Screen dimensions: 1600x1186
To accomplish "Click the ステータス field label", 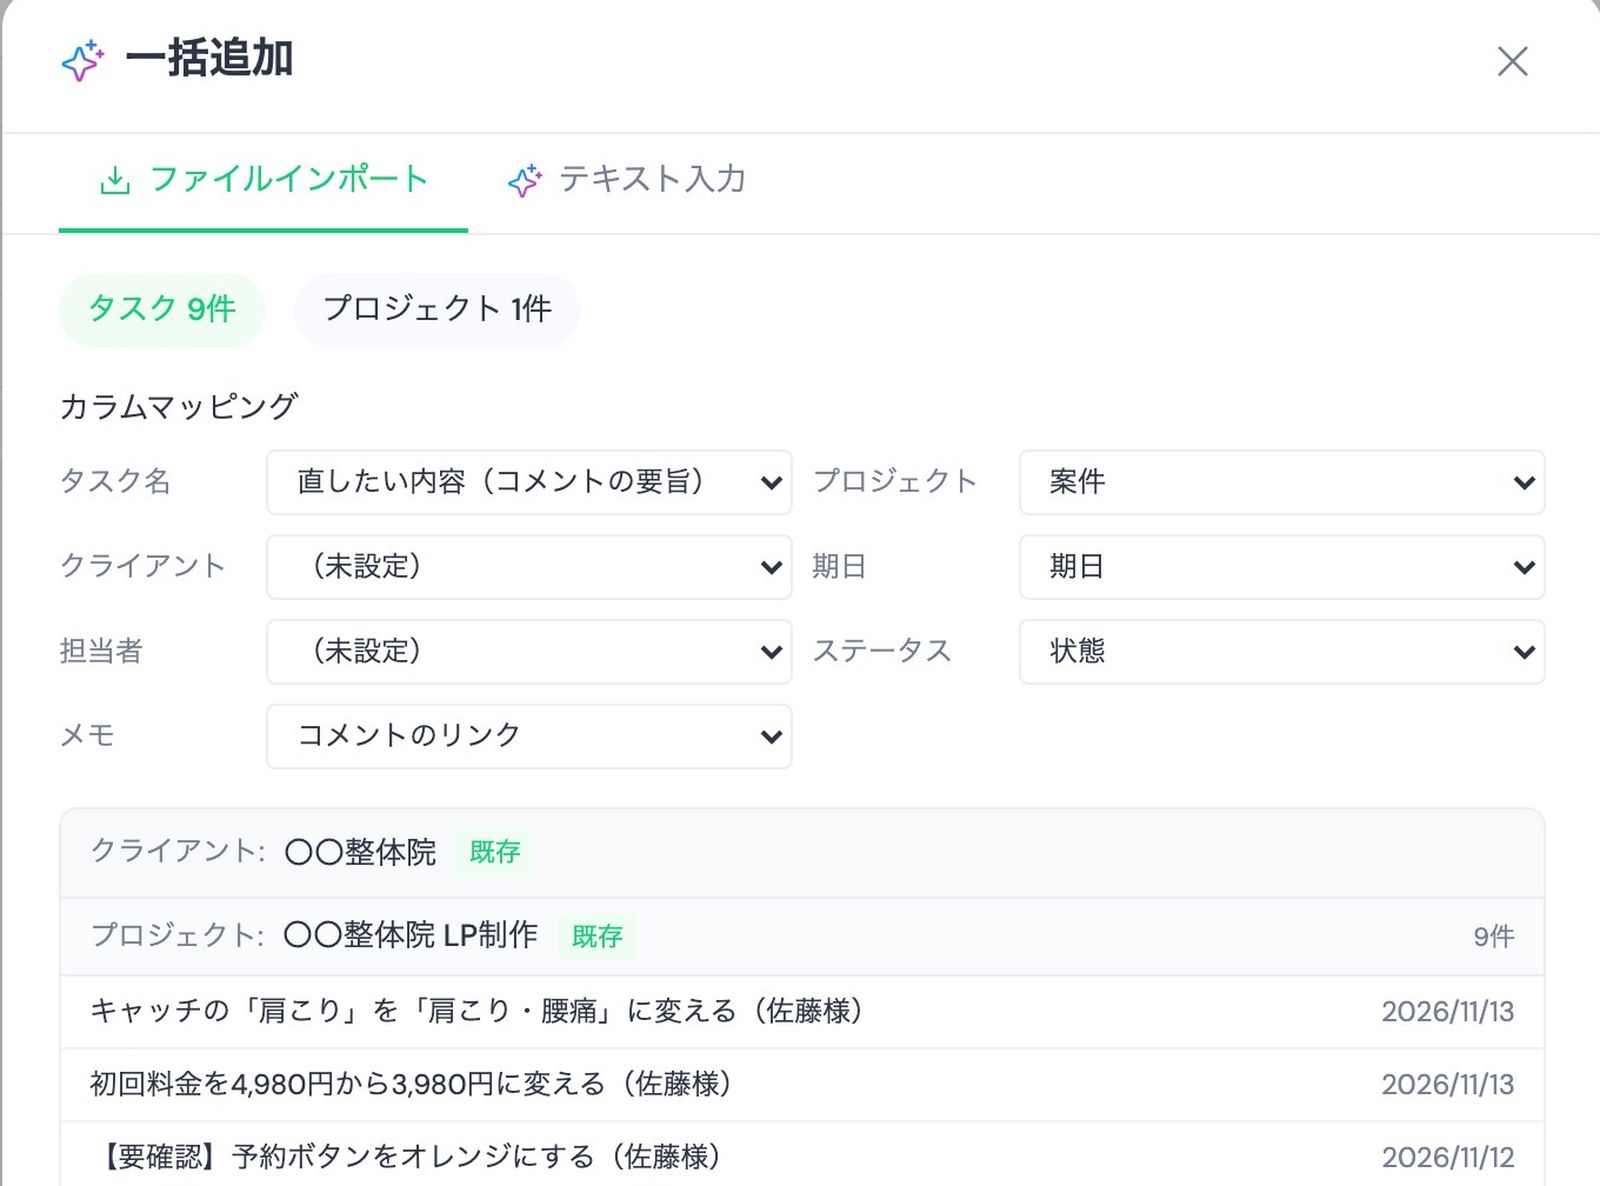I will click(x=882, y=652).
